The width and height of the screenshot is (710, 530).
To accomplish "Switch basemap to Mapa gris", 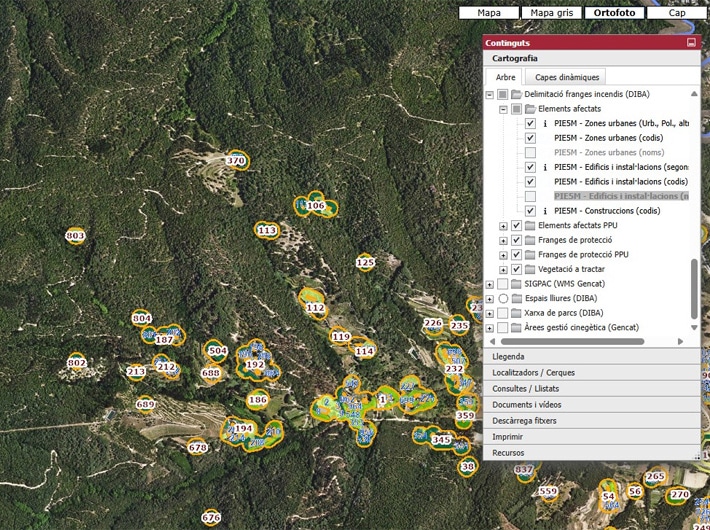I will (x=551, y=13).
